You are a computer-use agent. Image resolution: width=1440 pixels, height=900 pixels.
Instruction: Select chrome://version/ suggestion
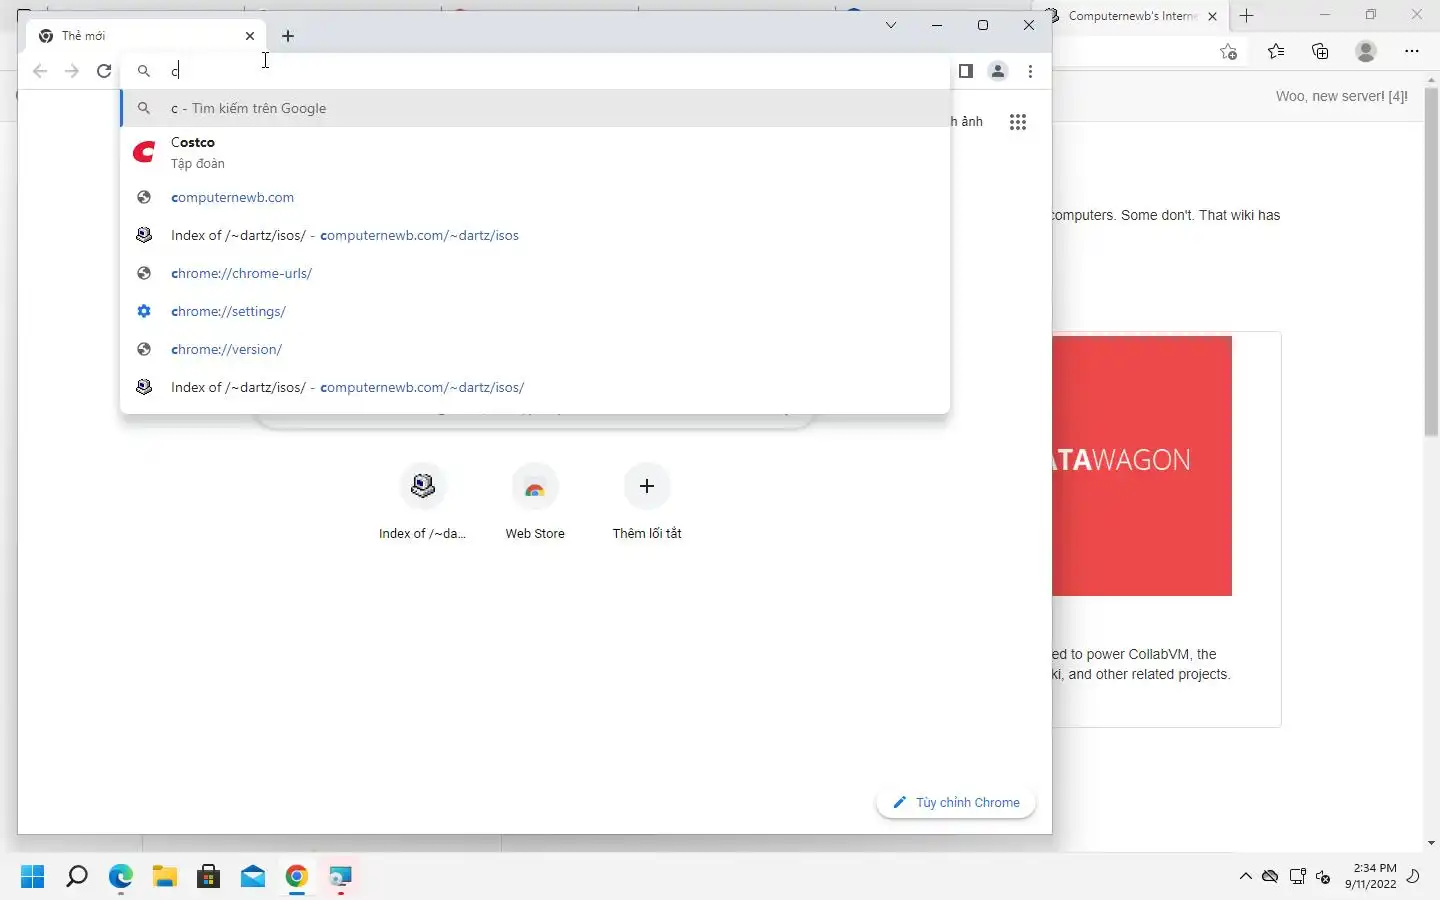(x=535, y=349)
